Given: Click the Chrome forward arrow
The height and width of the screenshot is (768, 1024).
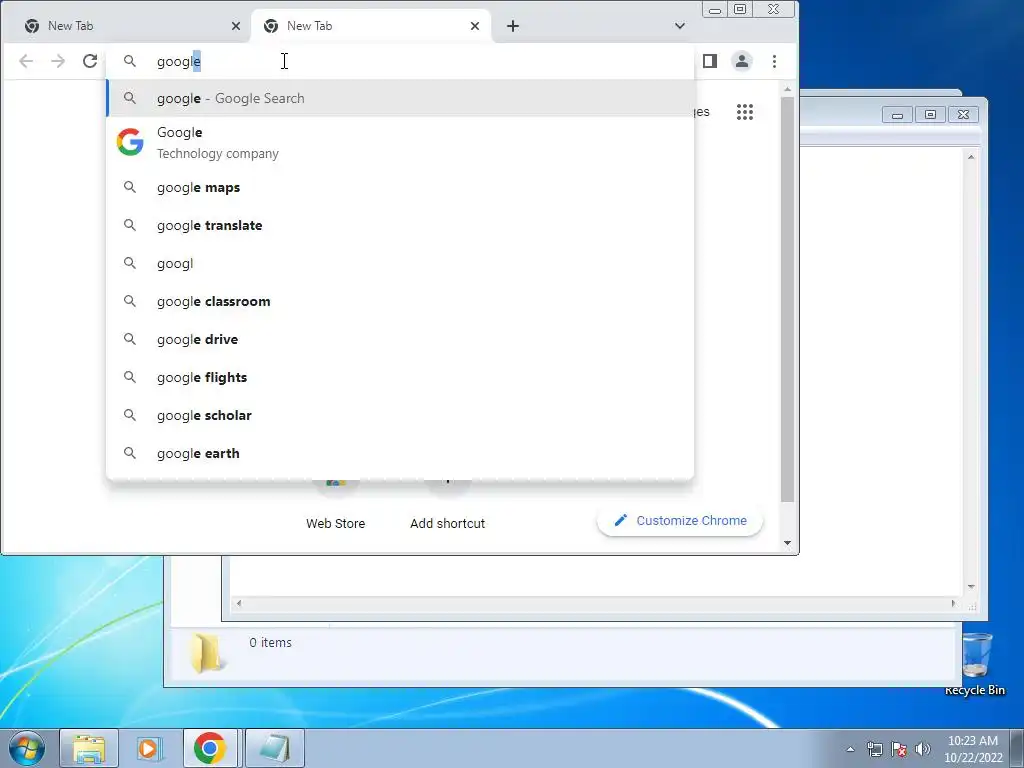Looking at the screenshot, I should tap(58, 61).
